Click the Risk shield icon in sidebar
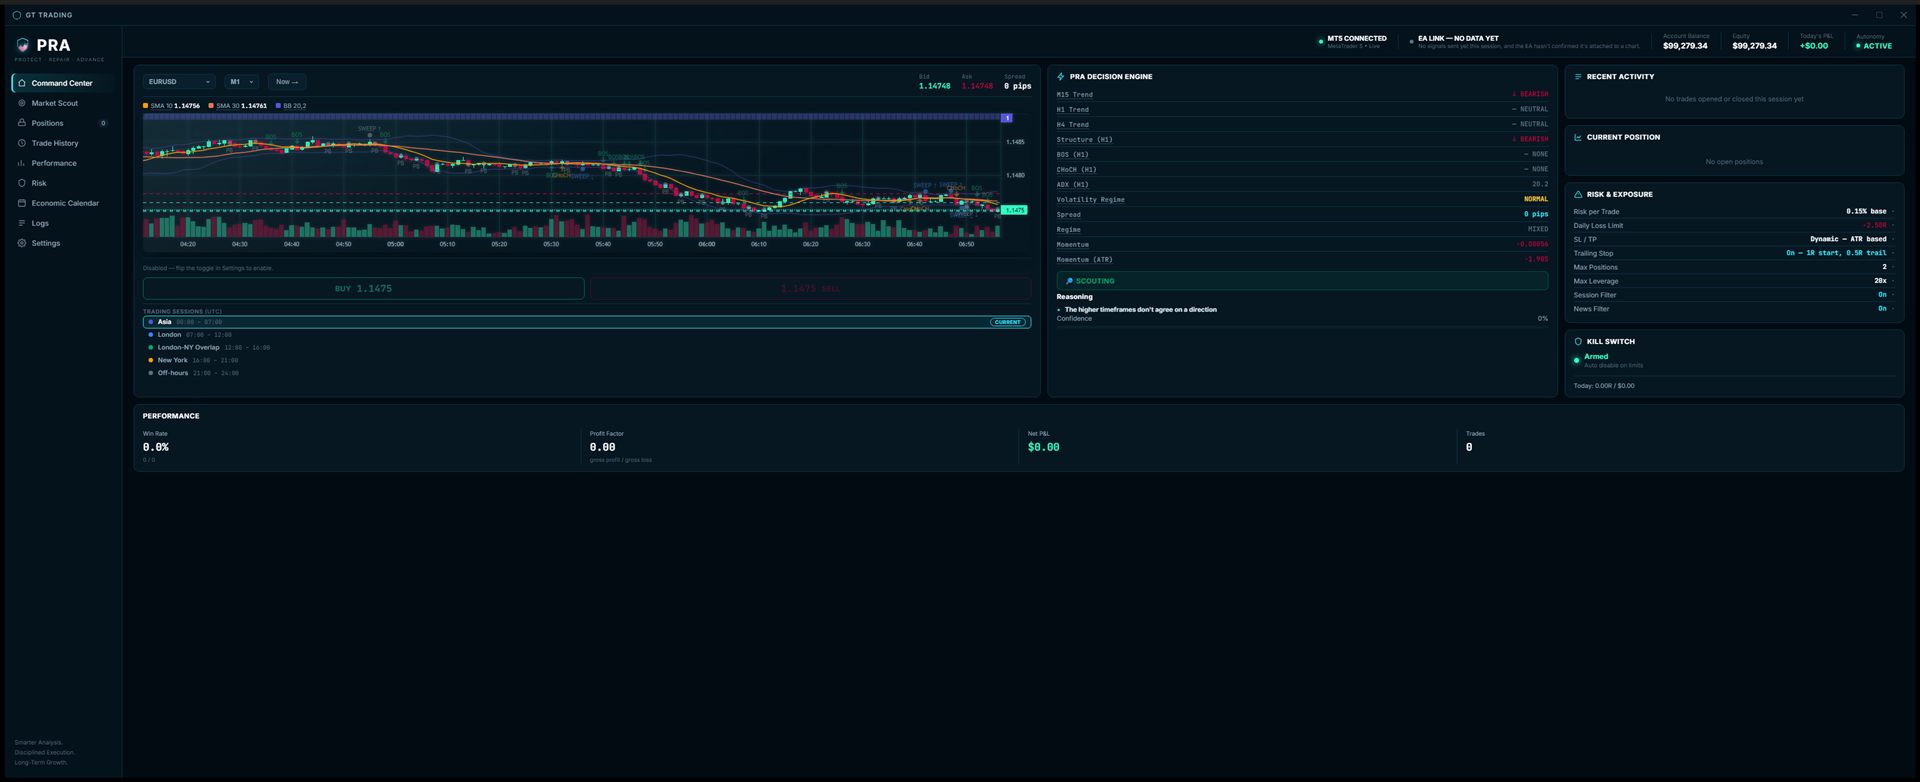 21,183
